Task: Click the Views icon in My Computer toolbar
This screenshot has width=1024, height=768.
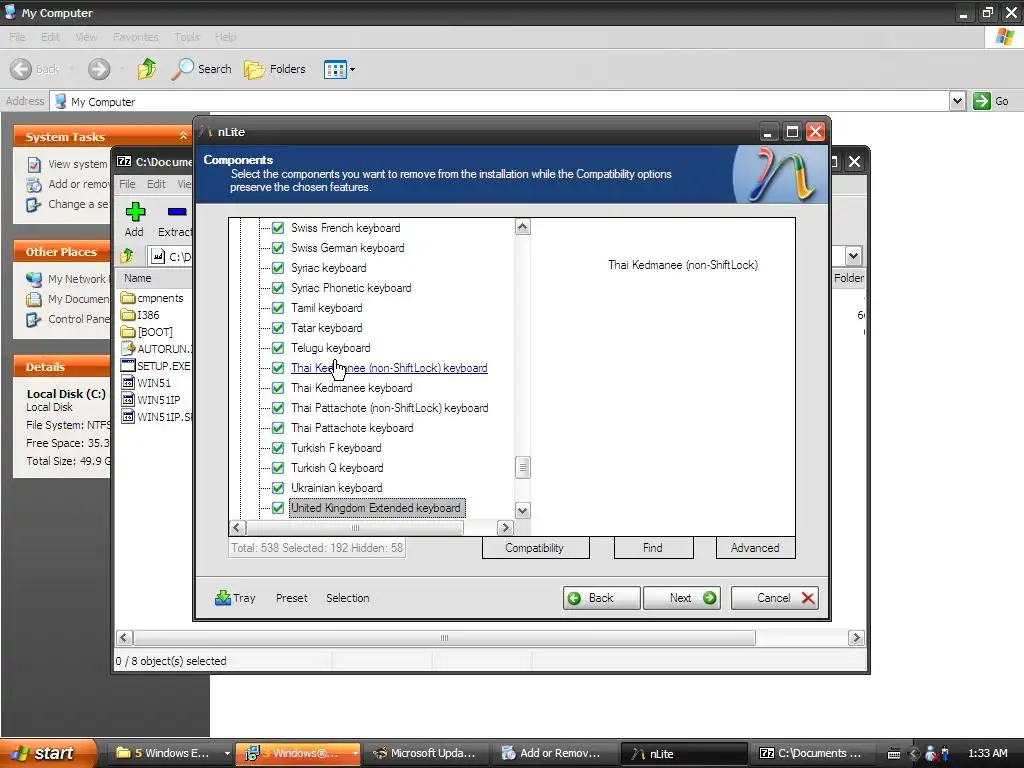Action: pyautogui.click(x=335, y=69)
